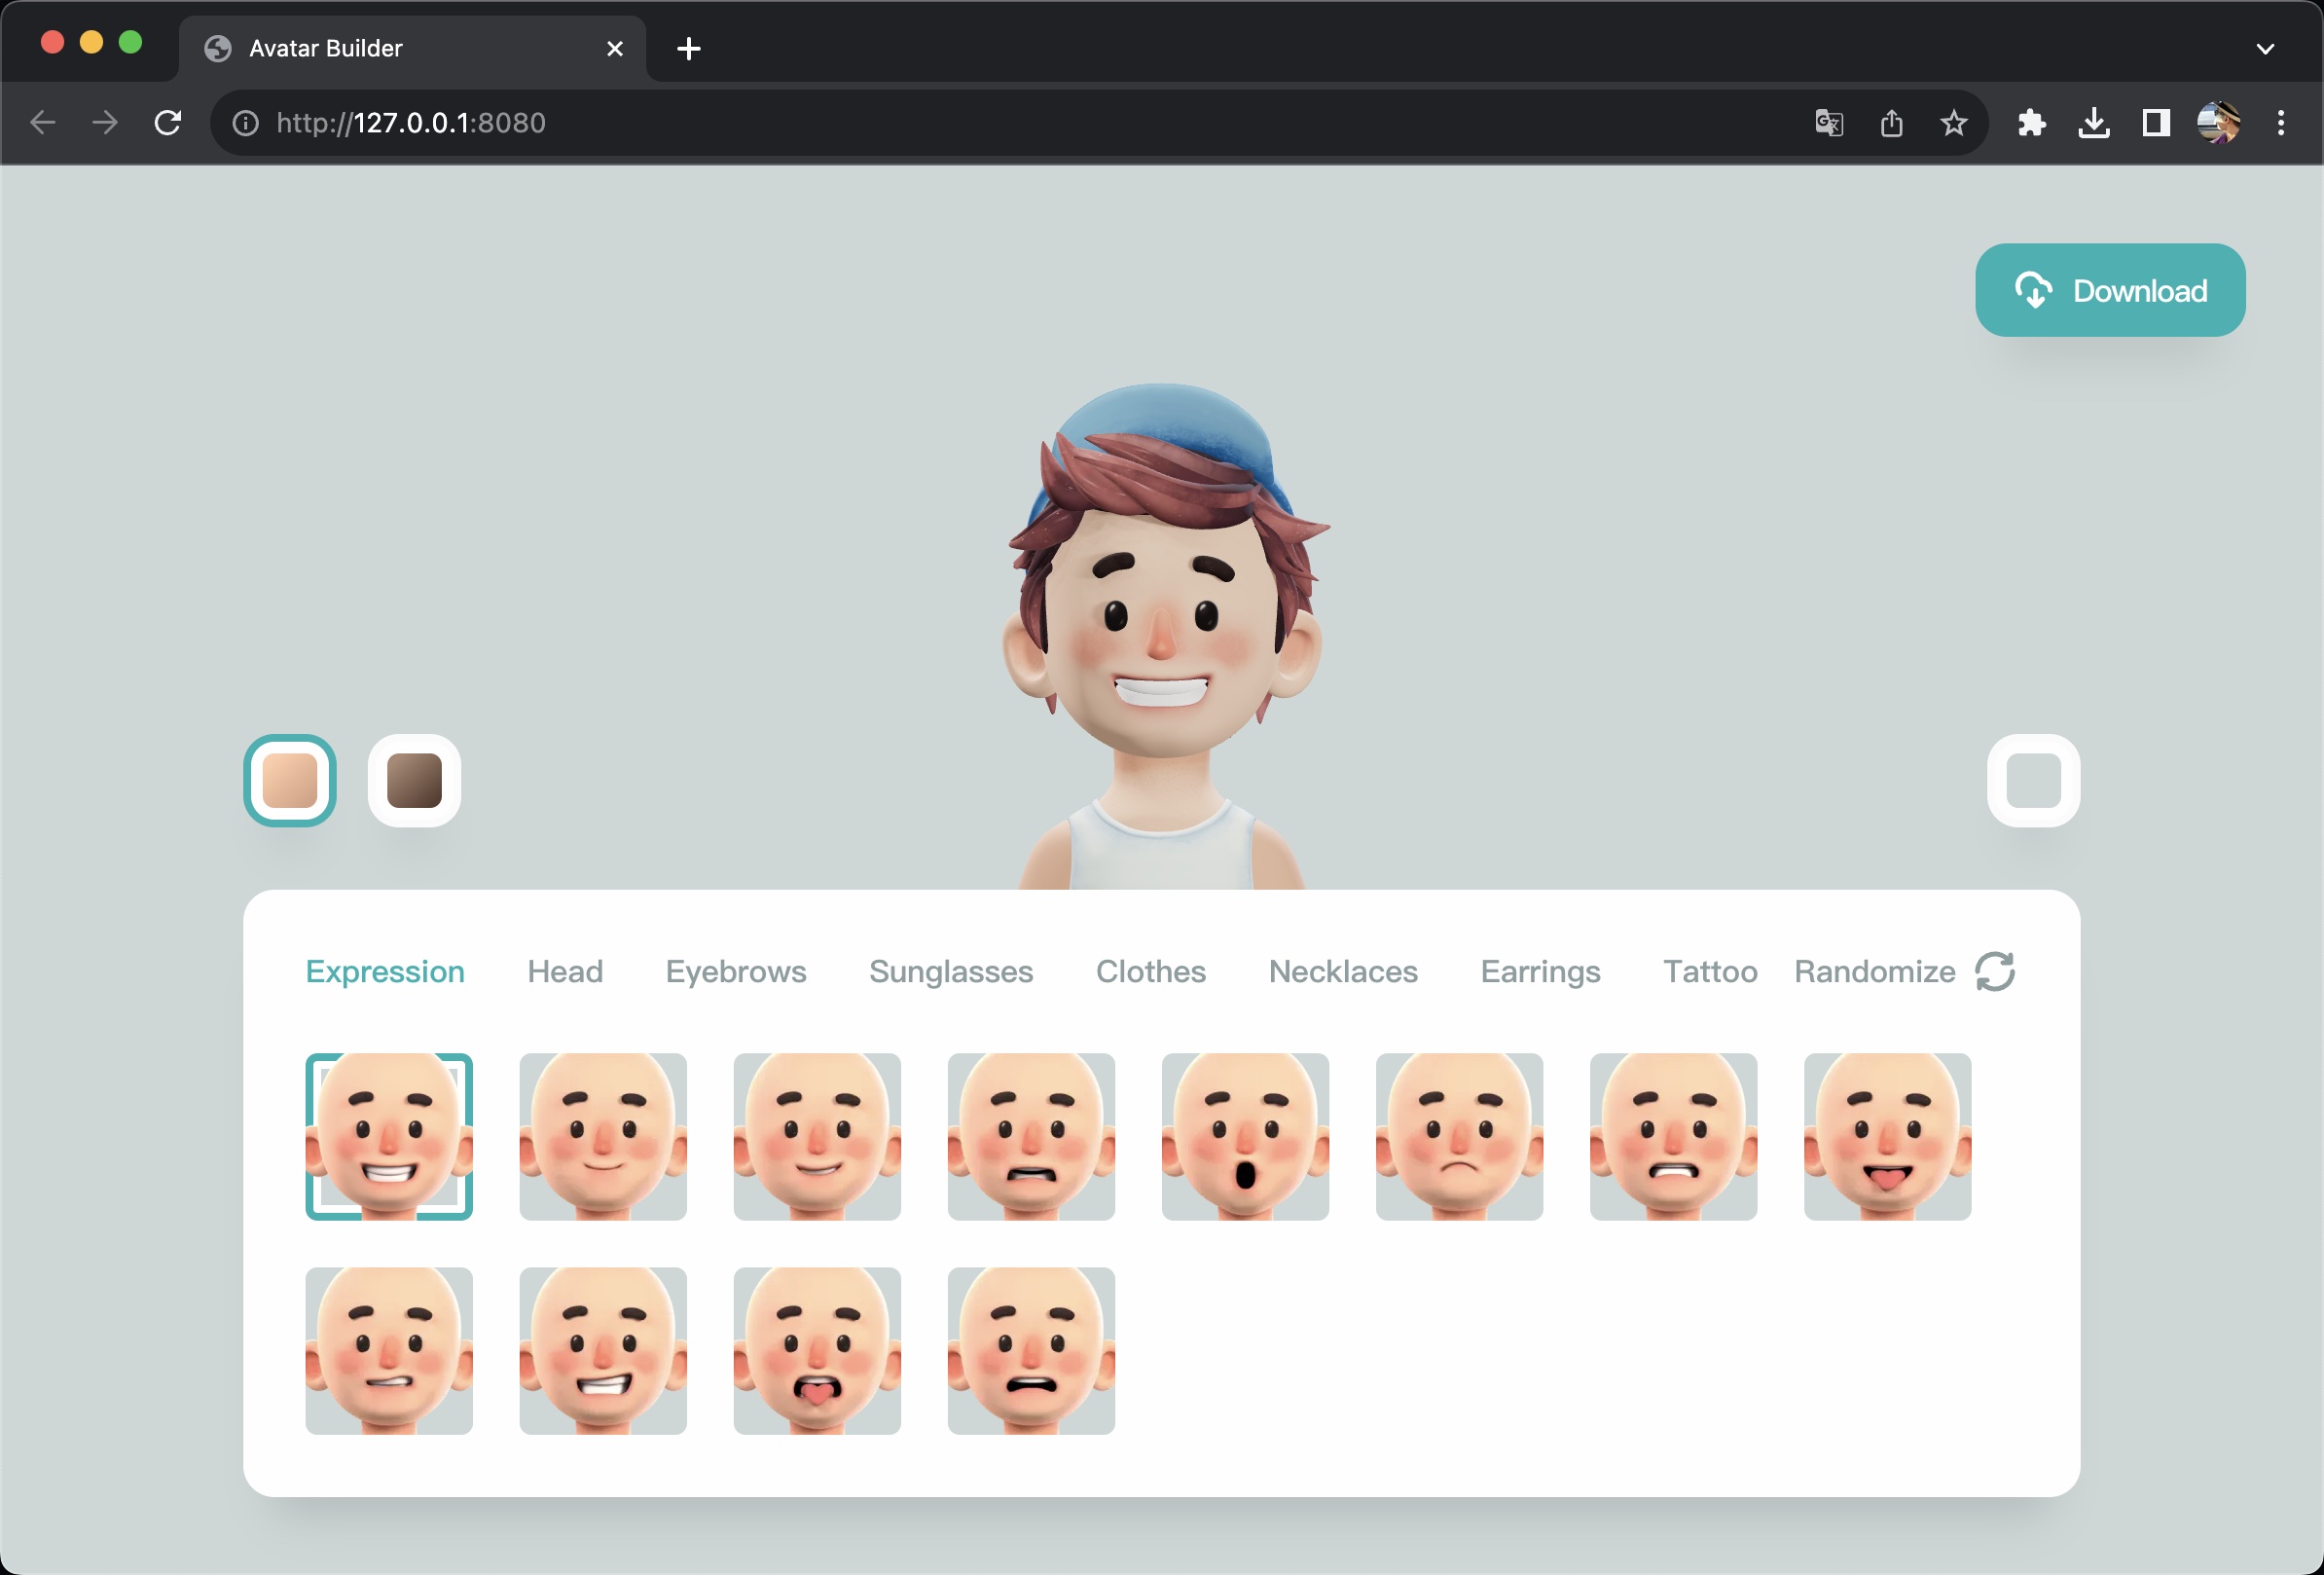Select the light skin tone swatch
Viewport: 2324px width, 1575px height.
[290, 780]
